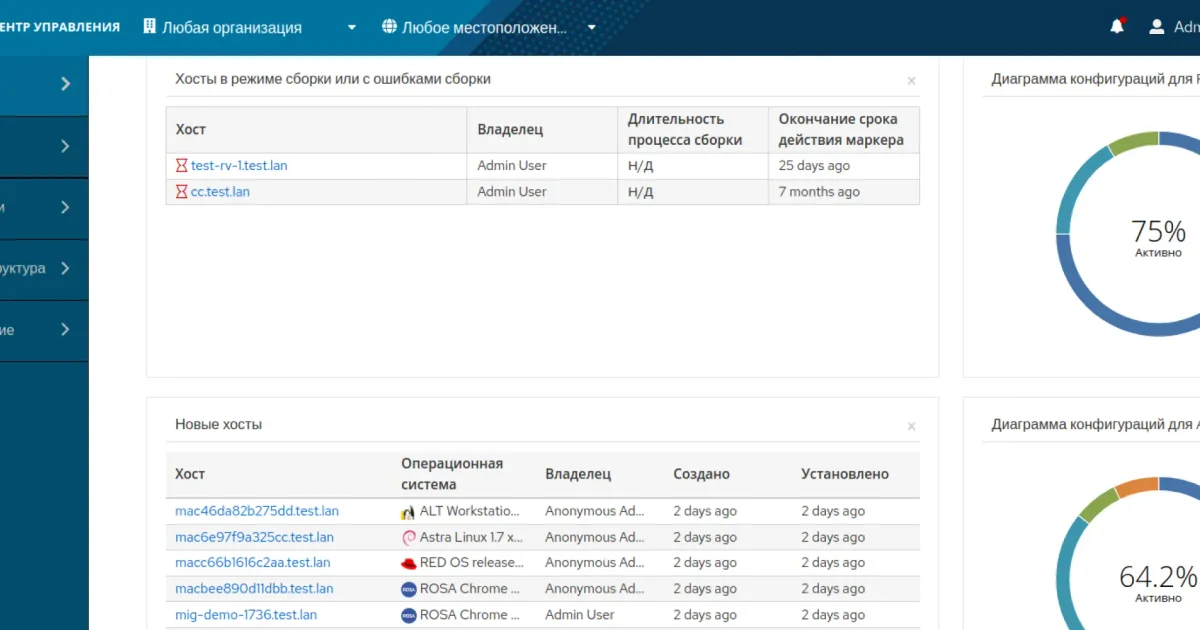Open host mac46da82b275dd.test.lan
This screenshot has height=630, width=1200.
coord(257,511)
